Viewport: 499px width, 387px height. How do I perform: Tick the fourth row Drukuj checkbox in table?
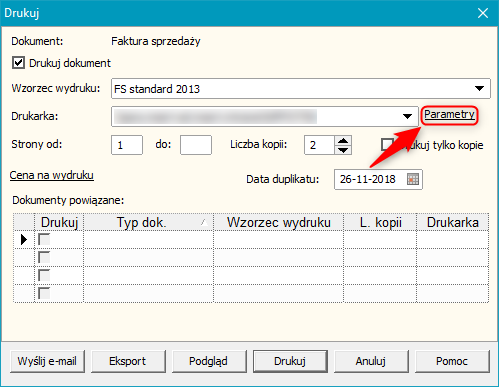click(44, 293)
